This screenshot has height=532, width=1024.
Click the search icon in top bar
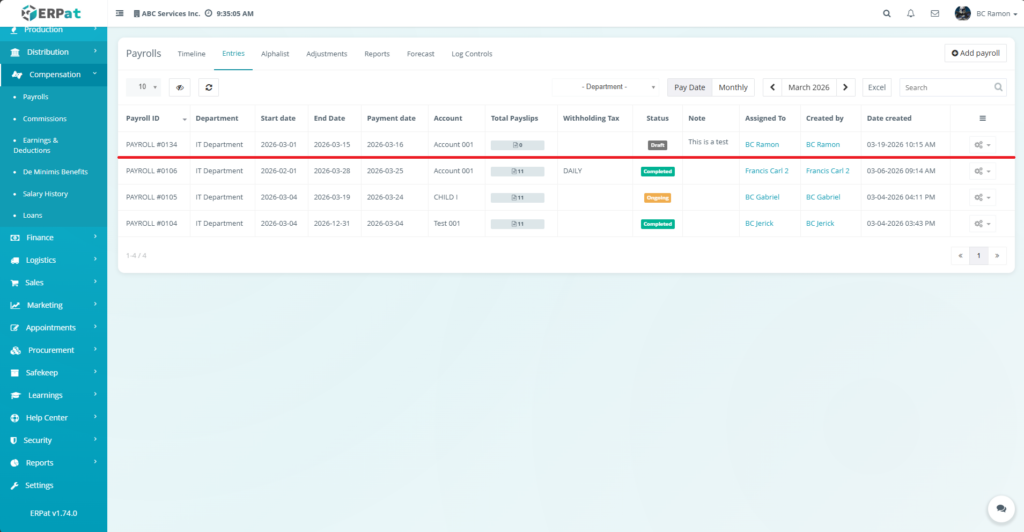point(886,14)
